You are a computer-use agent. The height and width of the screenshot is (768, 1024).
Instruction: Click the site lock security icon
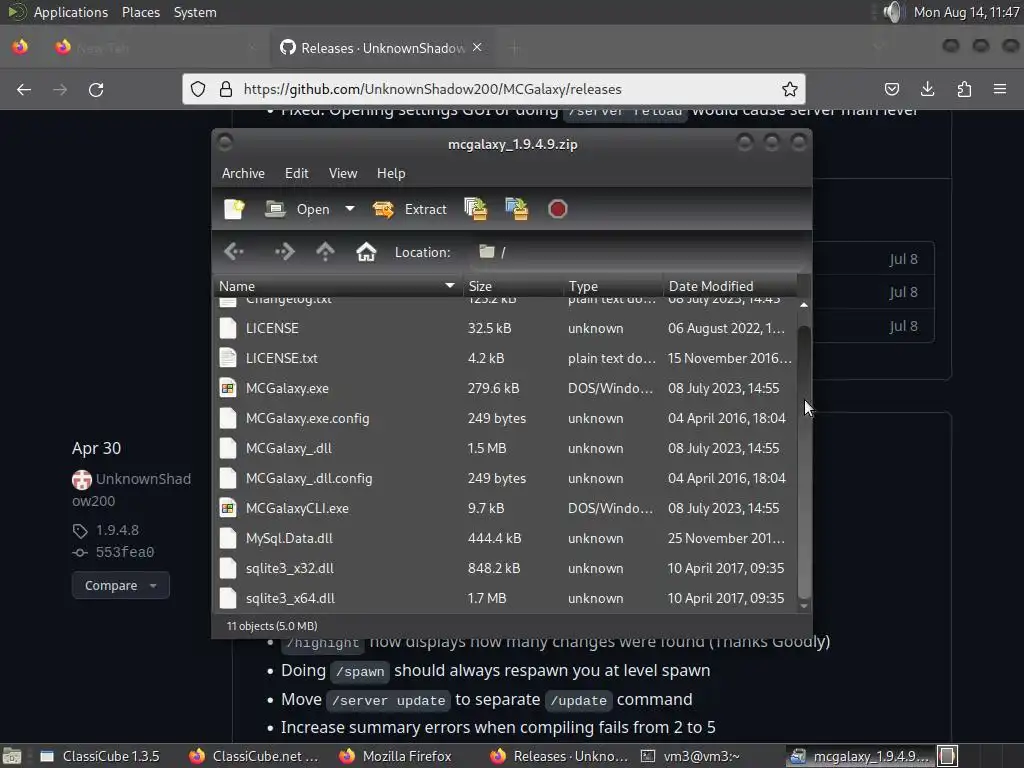point(226,89)
